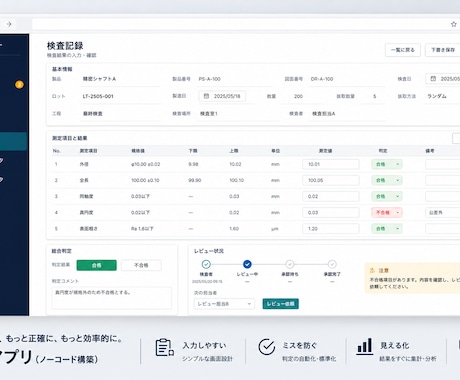This screenshot has height=380, width=460.
Task: Click measured value field showing 100.05
Action: click(x=331, y=180)
